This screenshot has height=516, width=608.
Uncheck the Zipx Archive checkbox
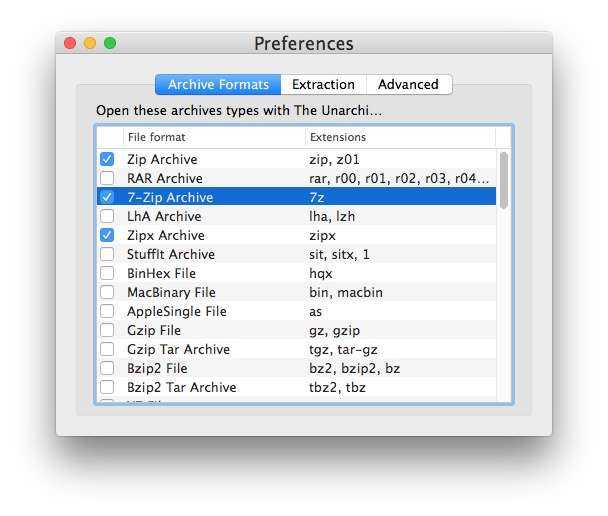pos(107,235)
